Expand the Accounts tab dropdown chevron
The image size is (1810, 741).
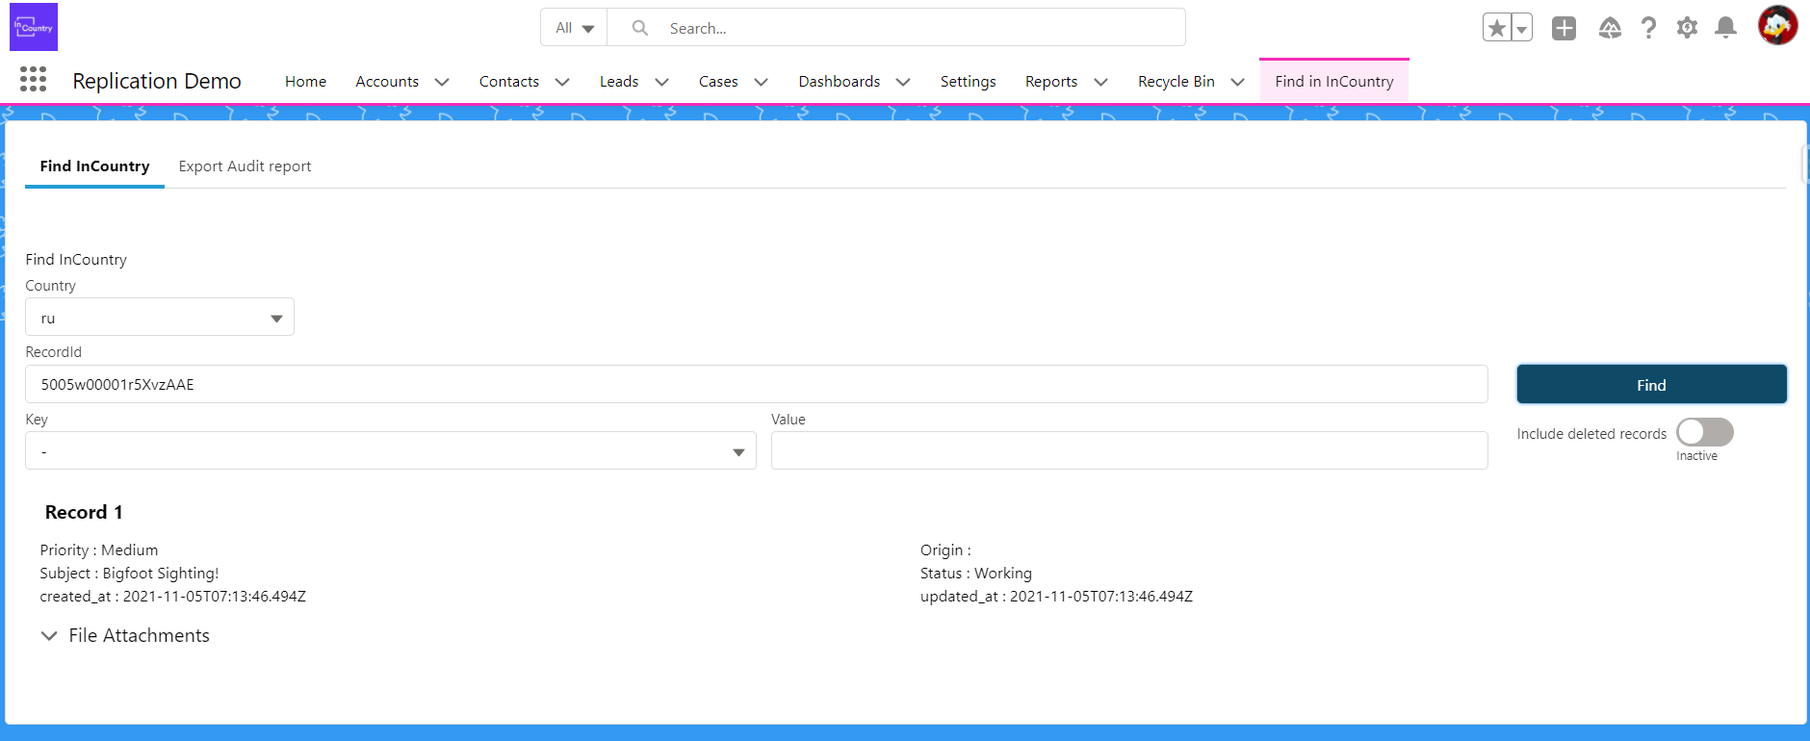click(442, 82)
